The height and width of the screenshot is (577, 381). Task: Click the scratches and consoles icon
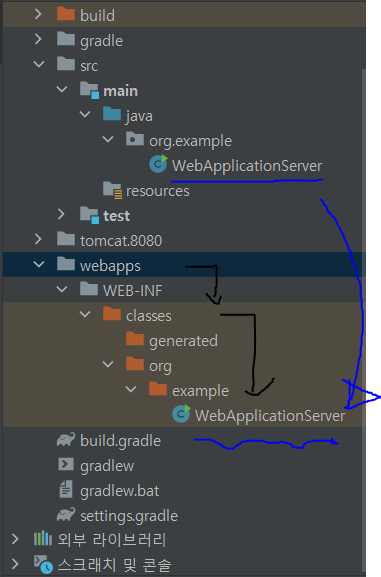tap(43, 564)
